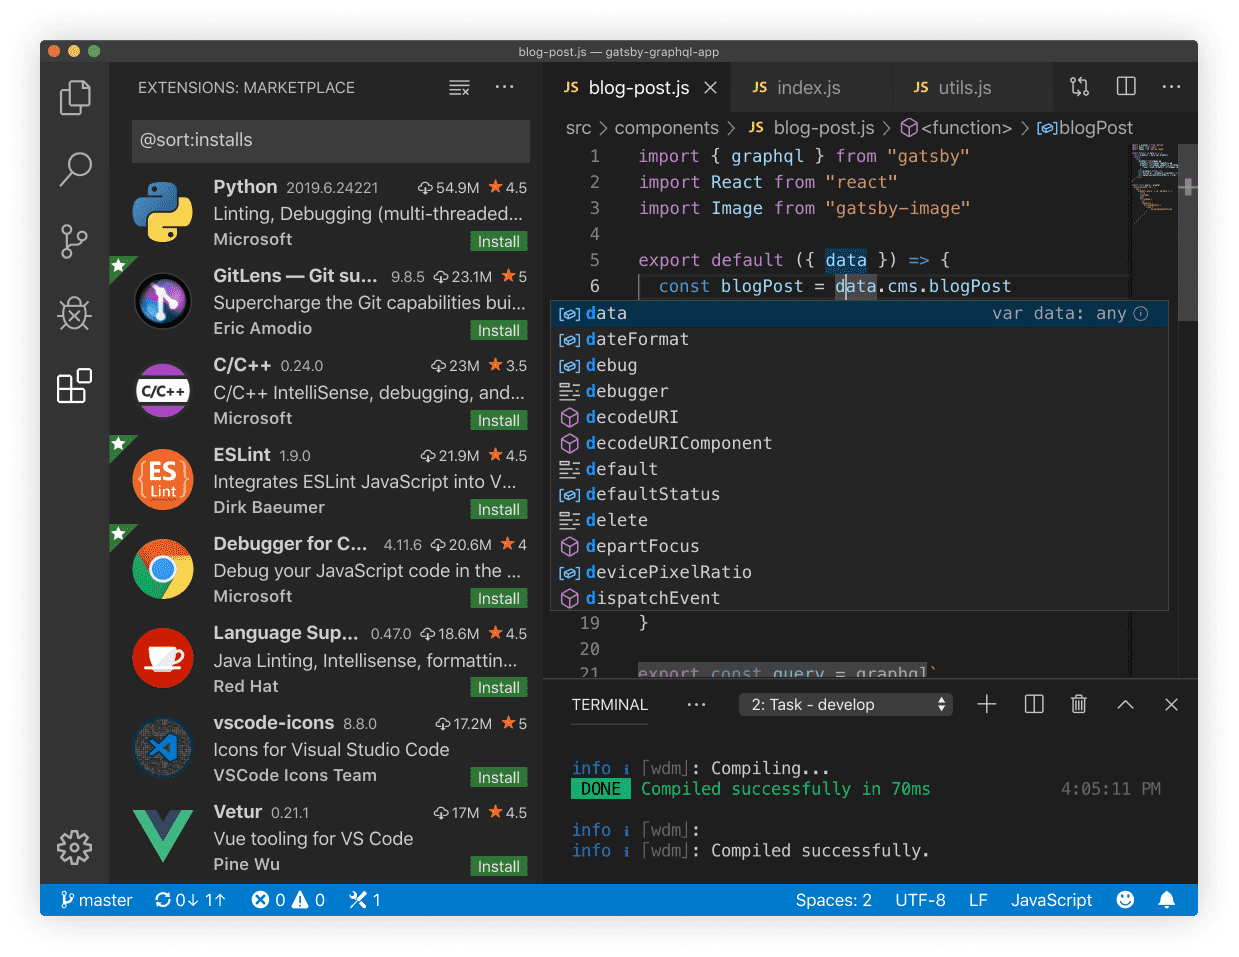Change line ending via 'LF'
1239x957 pixels.
click(x=978, y=900)
